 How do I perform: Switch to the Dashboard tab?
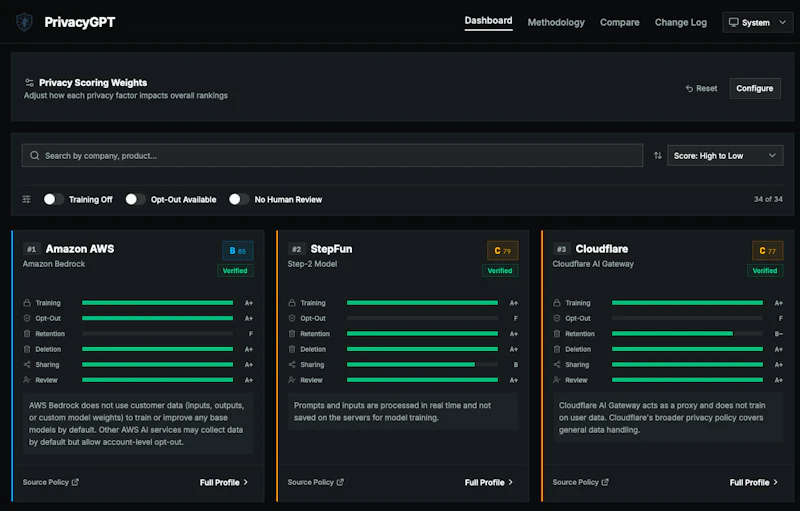(x=488, y=21)
